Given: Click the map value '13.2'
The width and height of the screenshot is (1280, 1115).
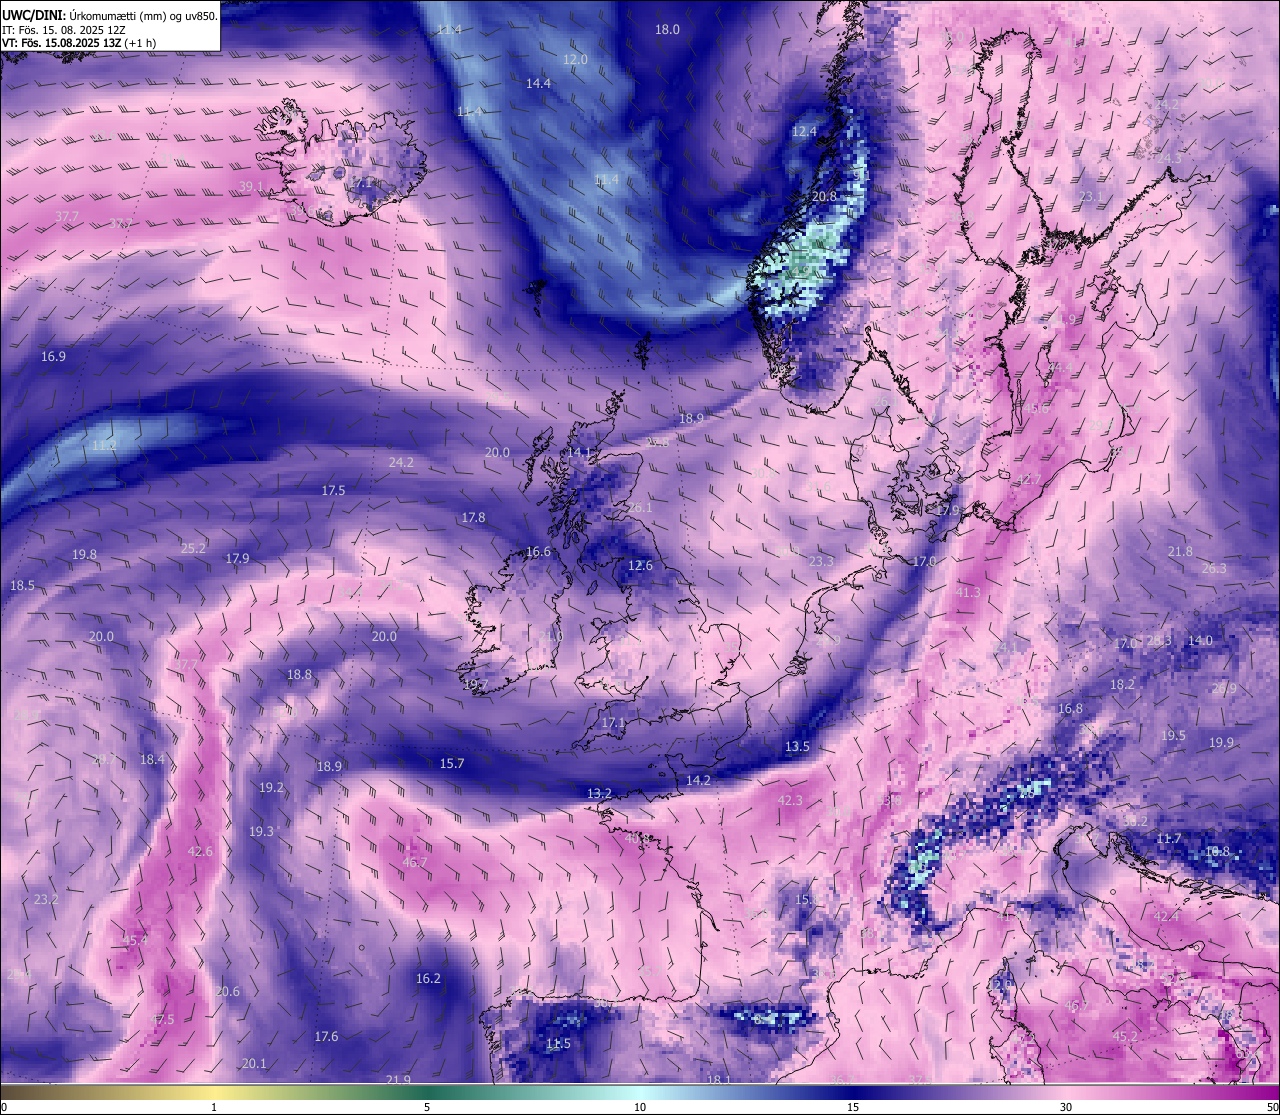Looking at the screenshot, I should click(x=599, y=794).
